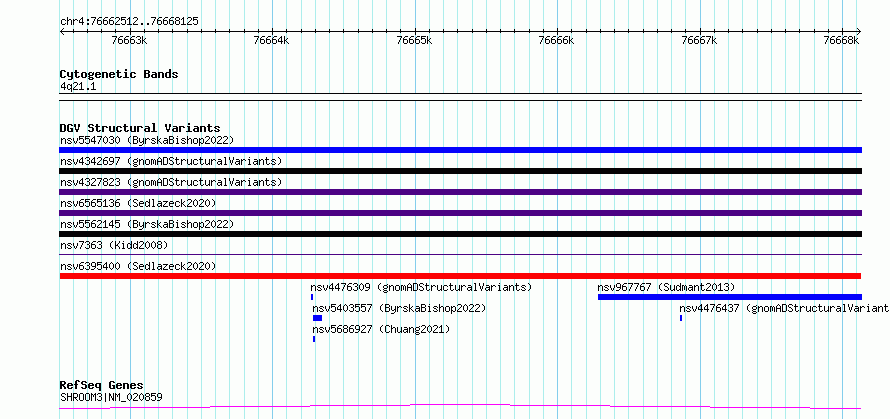Click the tiny nsv5686927 variant marker
This screenshot has height=419, width=890.
coord(314,339)
